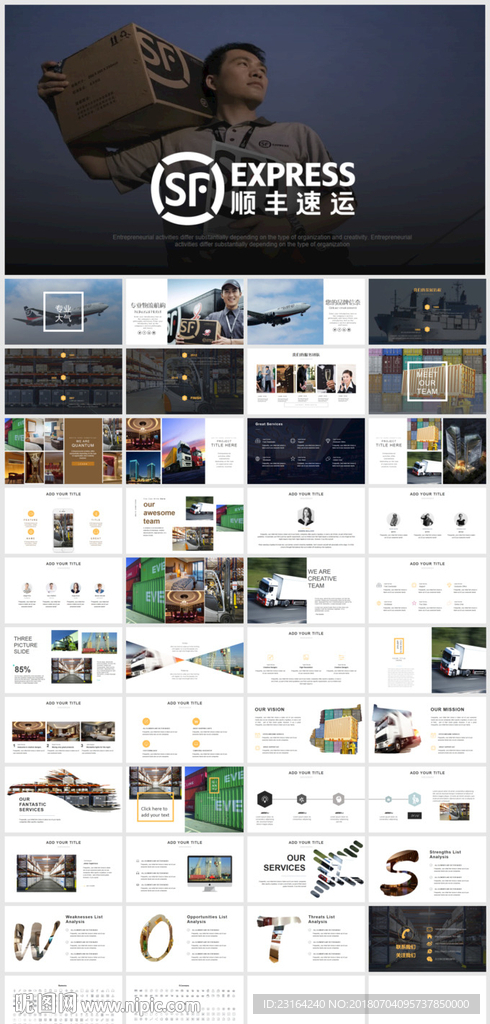The height and width of the screenshot is (1024, 490).
Task: Click the SF circular logo on the cover
Action: 188,189
